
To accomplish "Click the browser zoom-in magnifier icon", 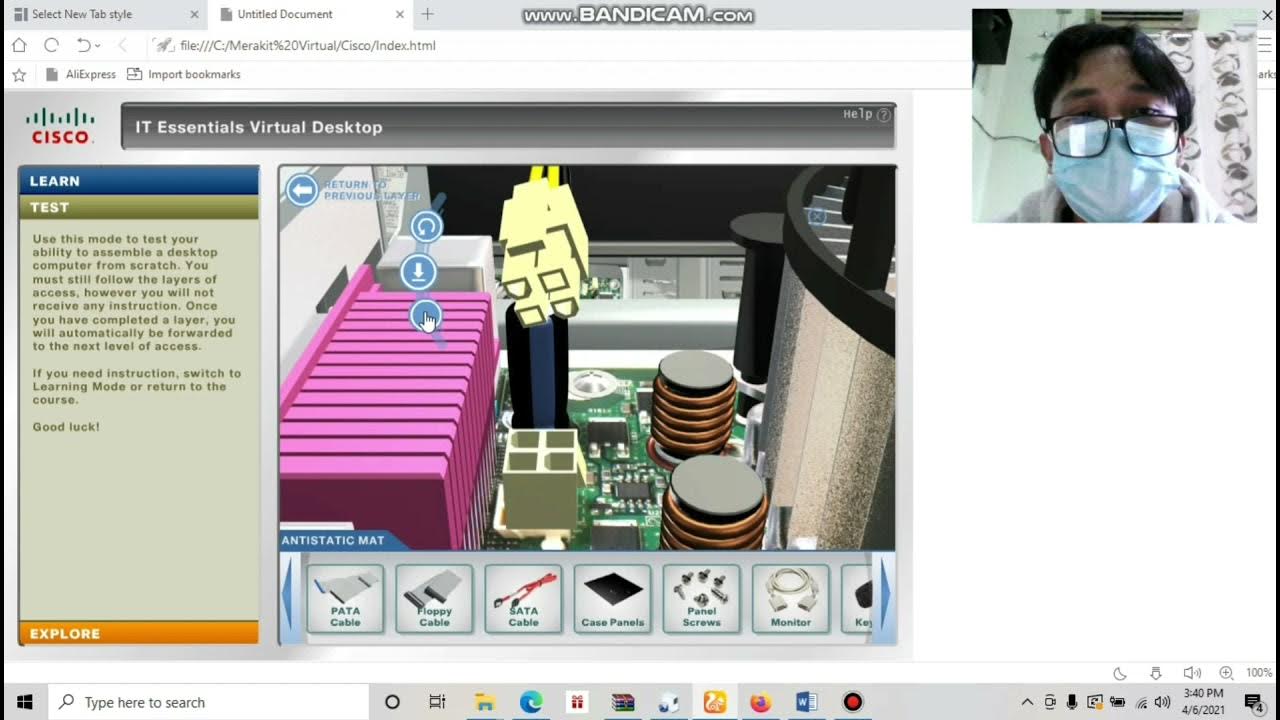I will pyautogui.click(x=1226, y=673).
